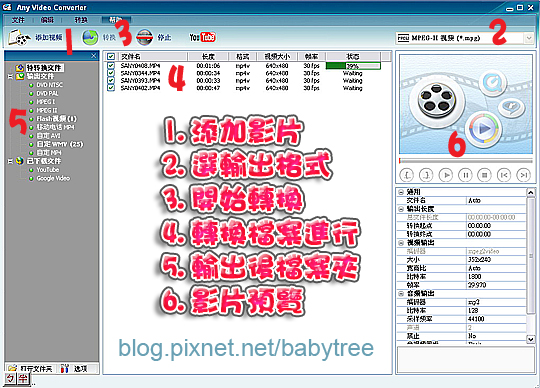Click the mp3 audio encoder value
The width and height of the screenshot is (540, 388).
coord(474,302)
